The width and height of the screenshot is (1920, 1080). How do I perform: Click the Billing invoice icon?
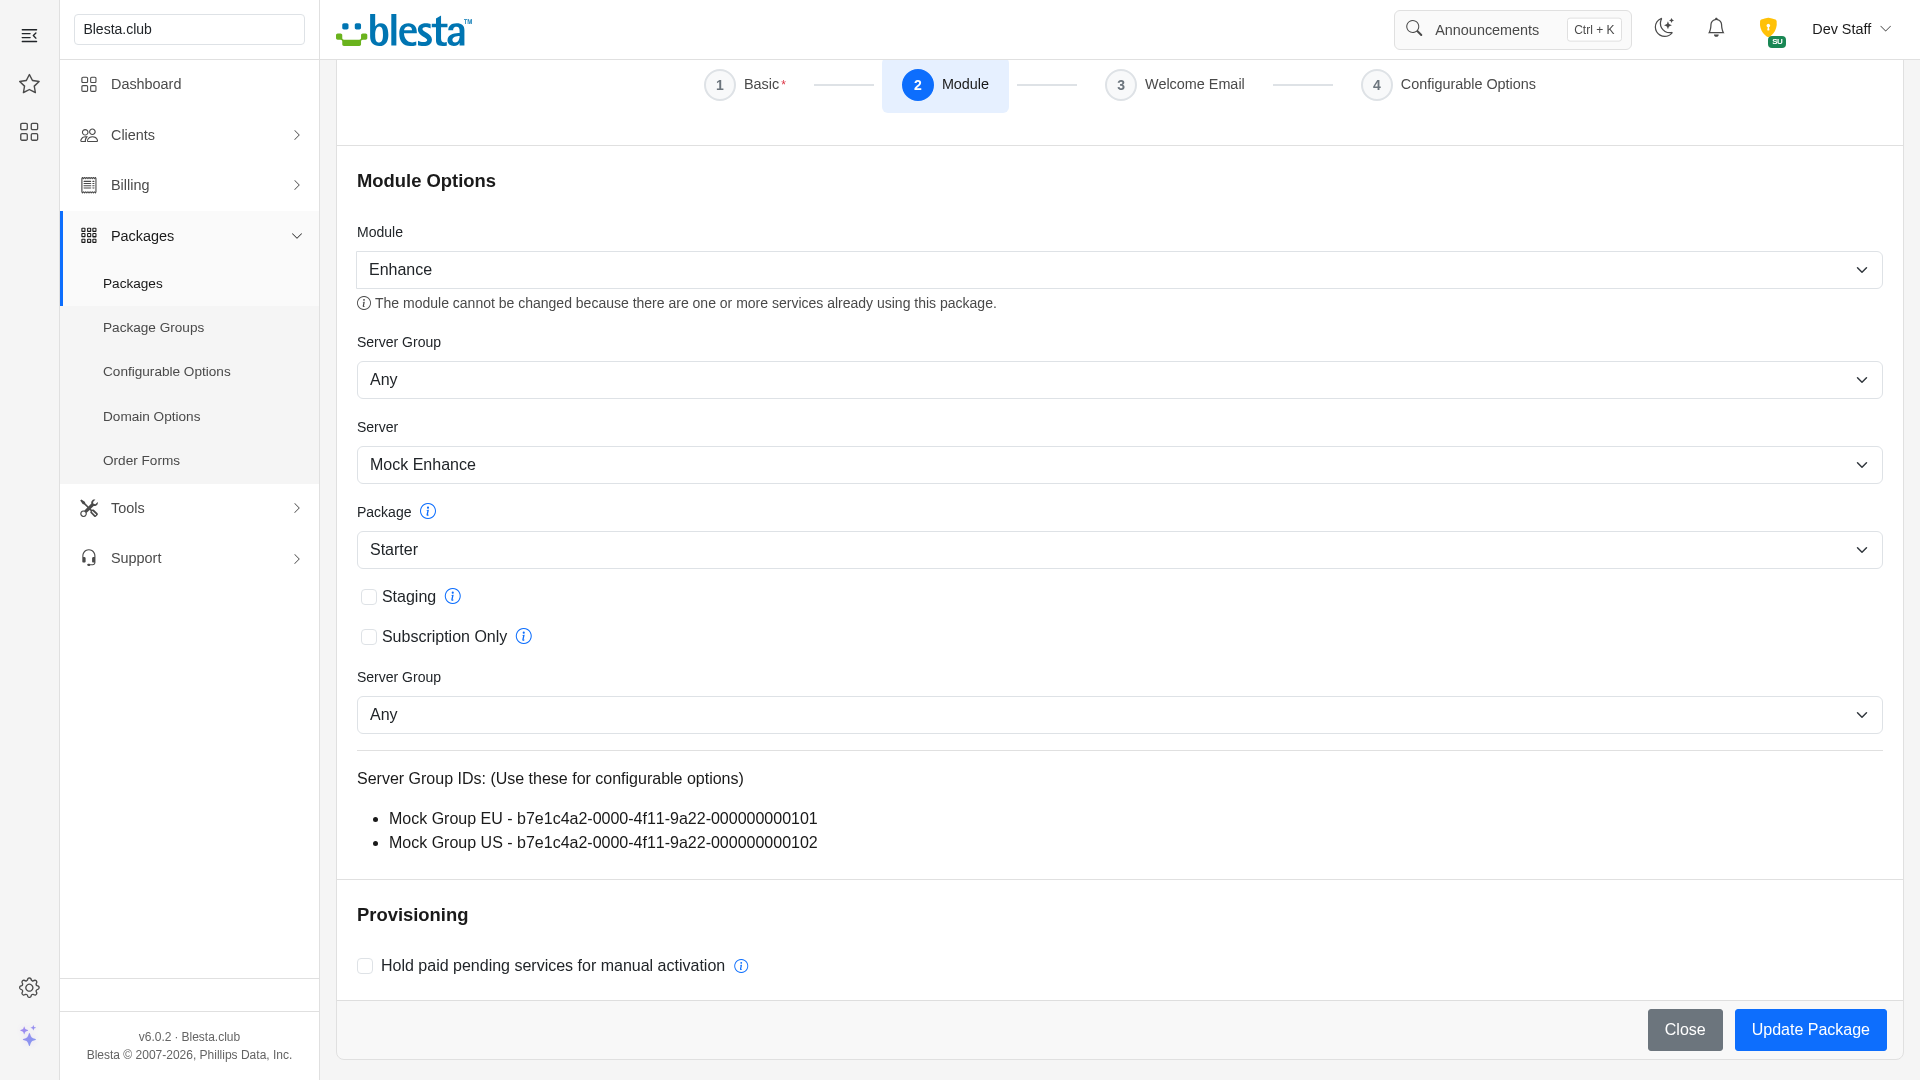(89, 185)
